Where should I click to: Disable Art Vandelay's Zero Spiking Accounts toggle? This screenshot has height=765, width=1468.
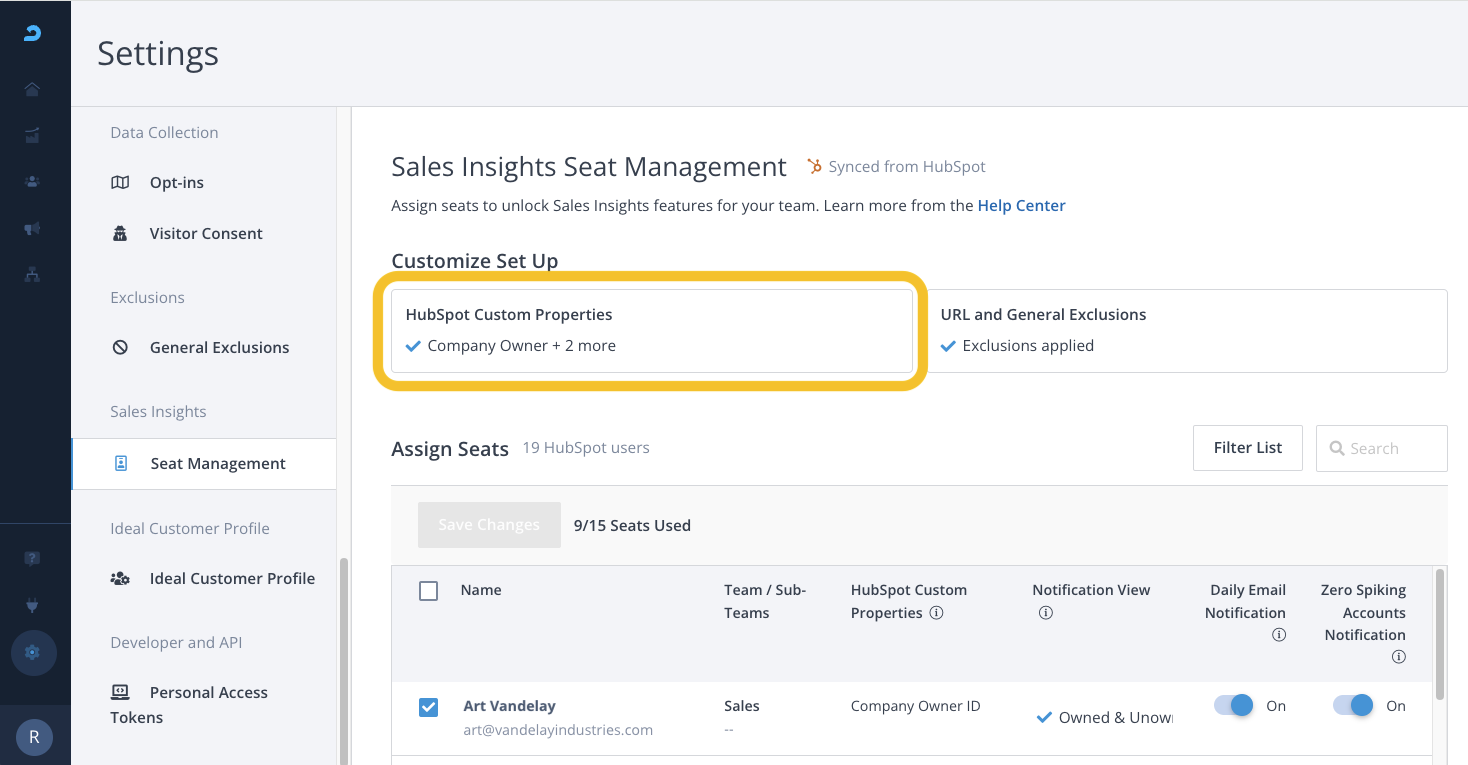(x=1353, y=706)
